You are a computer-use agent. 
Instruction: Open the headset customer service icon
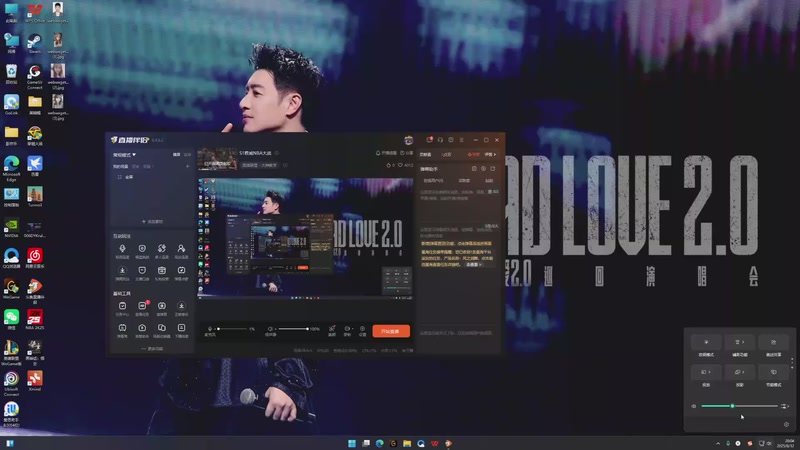pos(440,140)
